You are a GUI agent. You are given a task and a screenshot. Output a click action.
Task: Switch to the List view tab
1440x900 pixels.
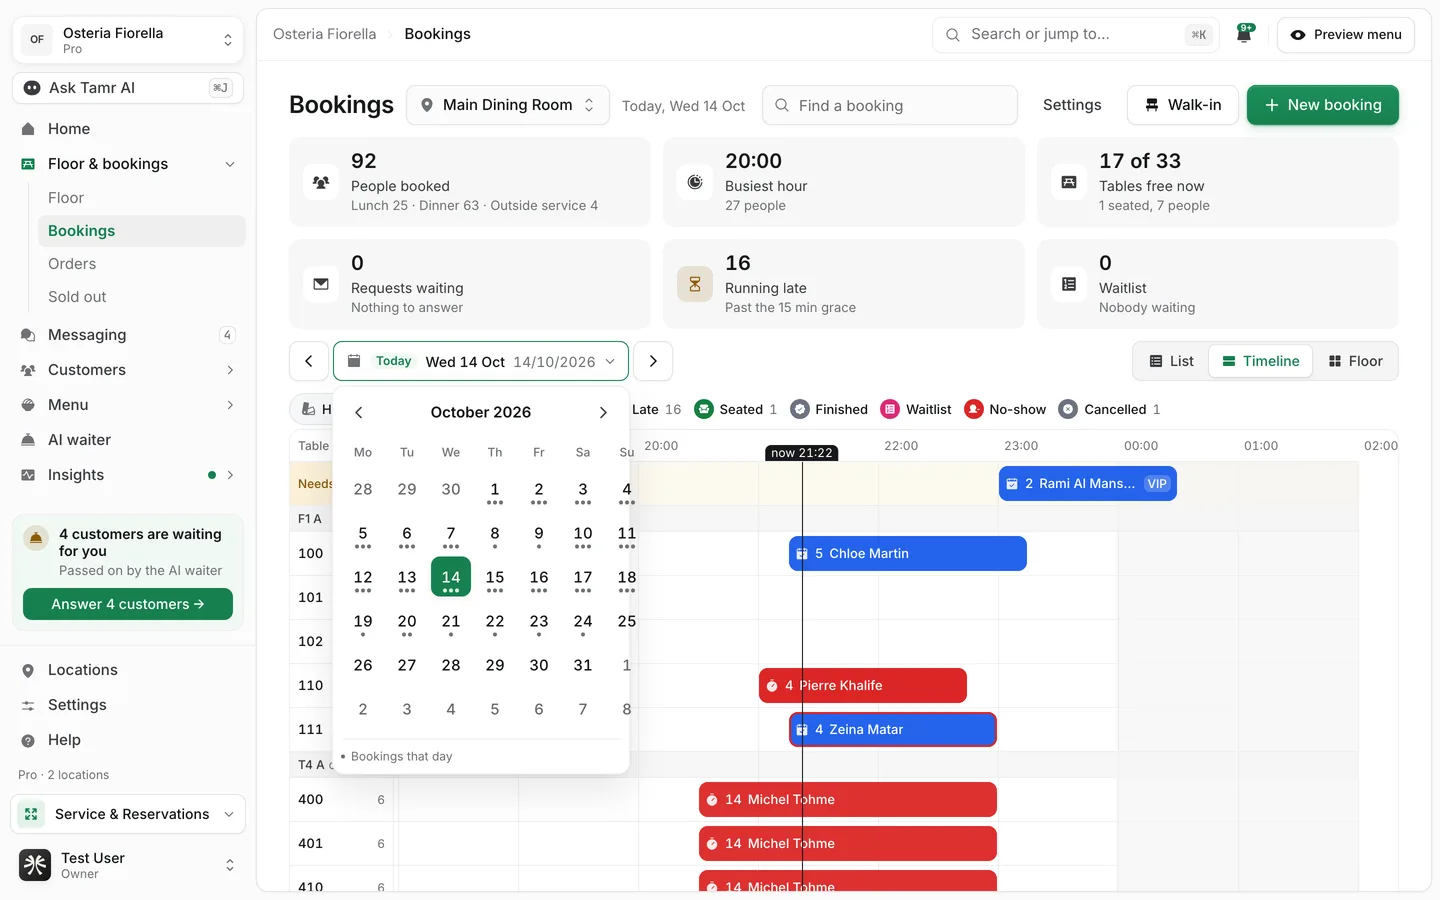(x=1171, y=361)
